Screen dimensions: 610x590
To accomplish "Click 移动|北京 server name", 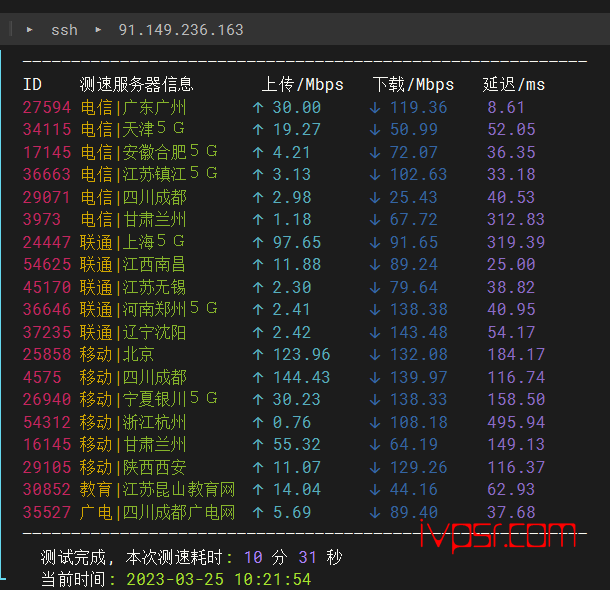I will (117, 354).
